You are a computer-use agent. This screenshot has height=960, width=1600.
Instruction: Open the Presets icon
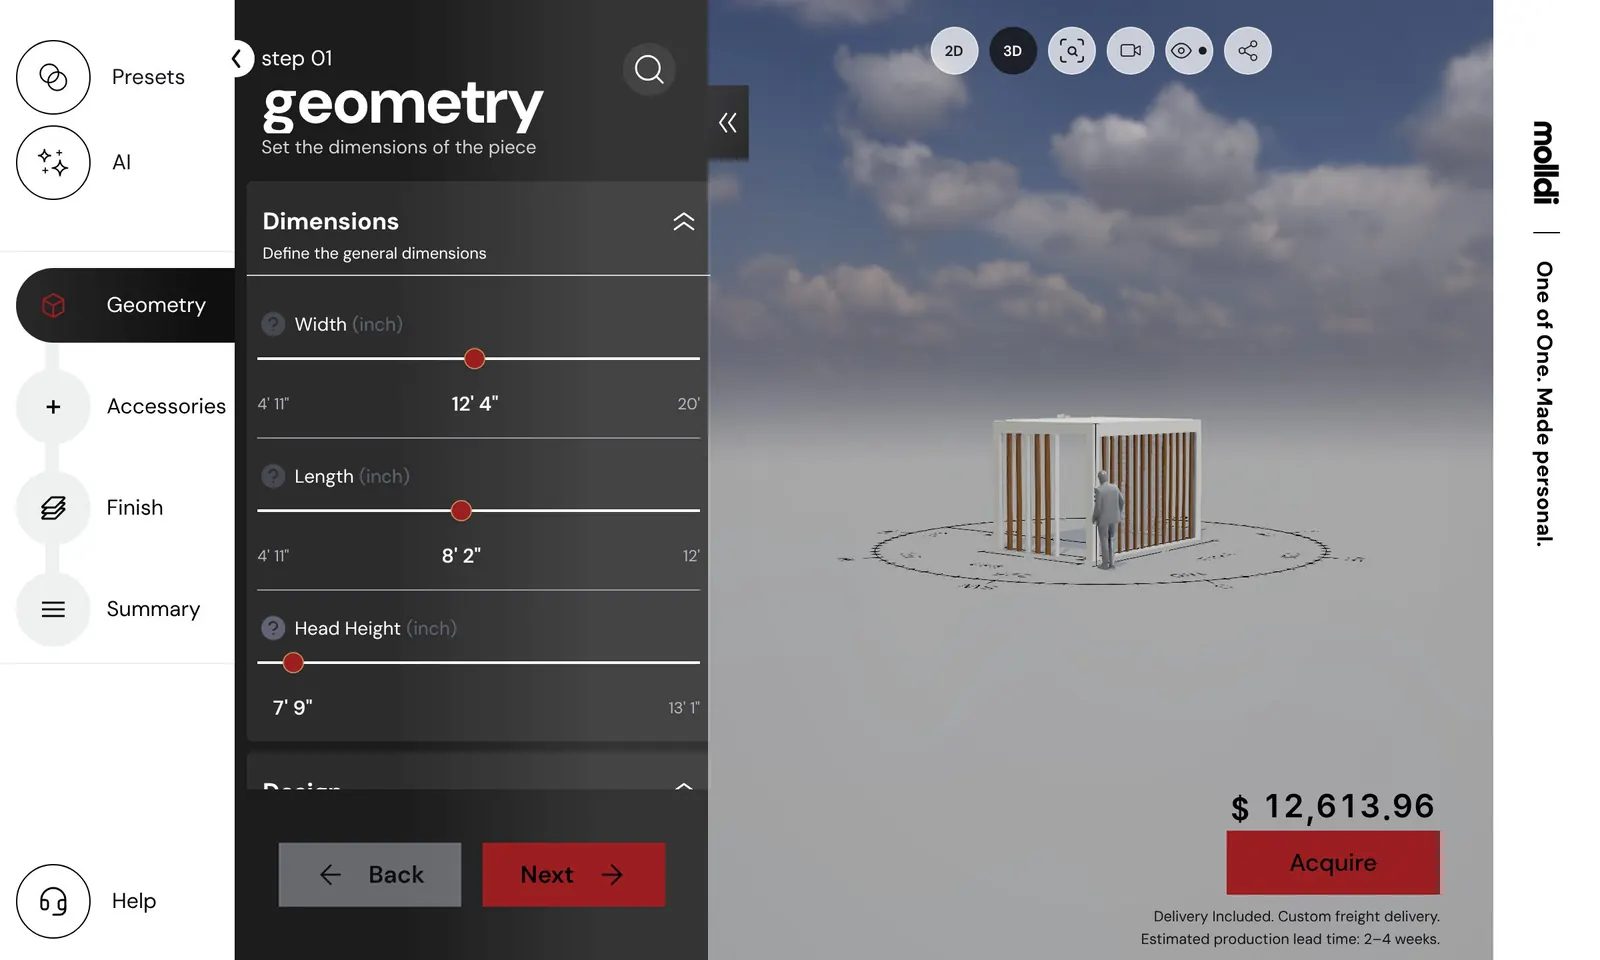53,77
